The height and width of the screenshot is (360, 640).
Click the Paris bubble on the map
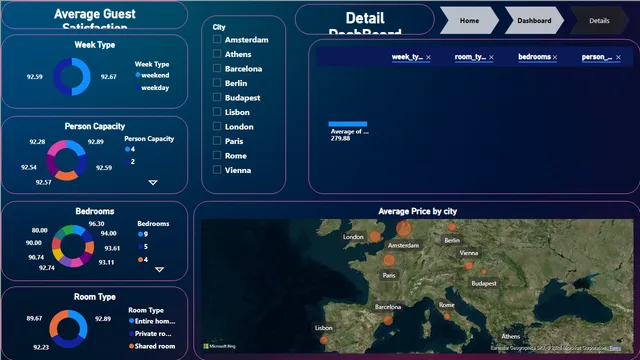pyautogui.click(x=389, y=260)
